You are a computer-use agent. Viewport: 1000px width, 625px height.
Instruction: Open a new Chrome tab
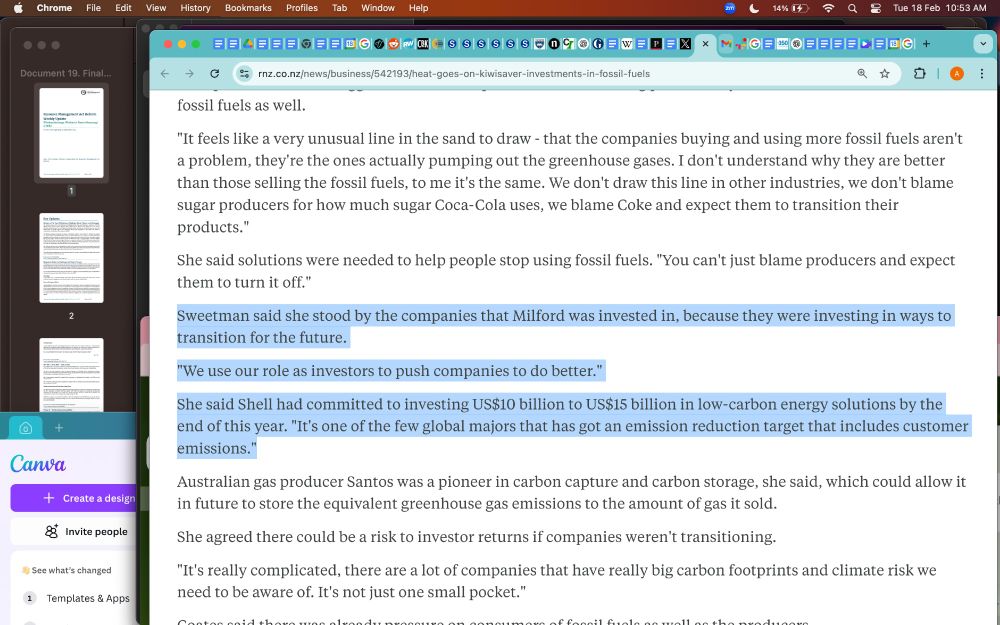pyautogui.click(x=926, y=43)
